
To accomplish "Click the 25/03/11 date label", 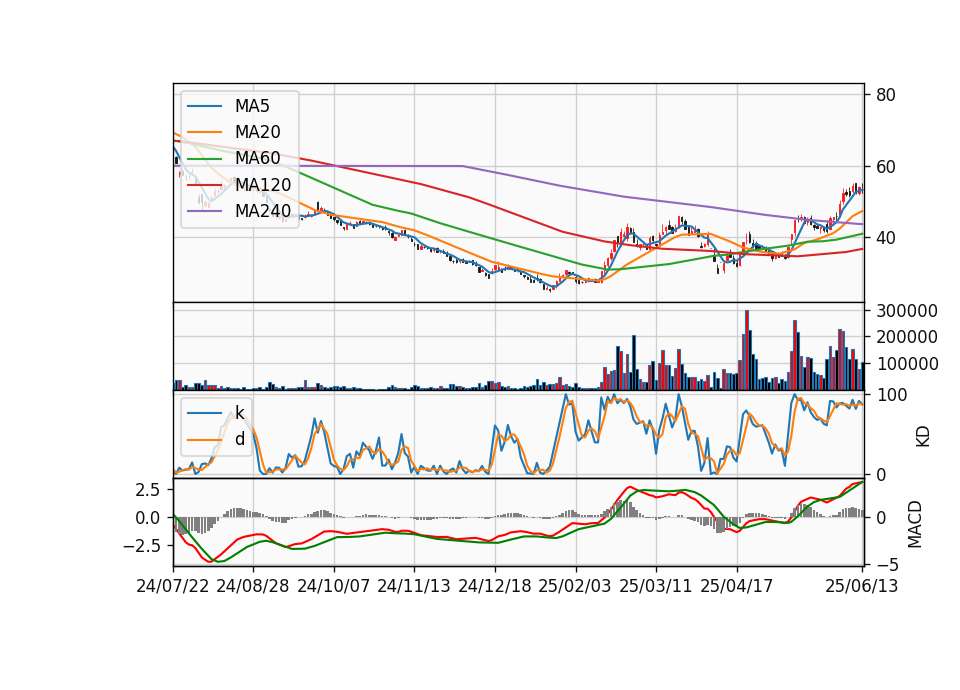I will (x=656, y=586).
